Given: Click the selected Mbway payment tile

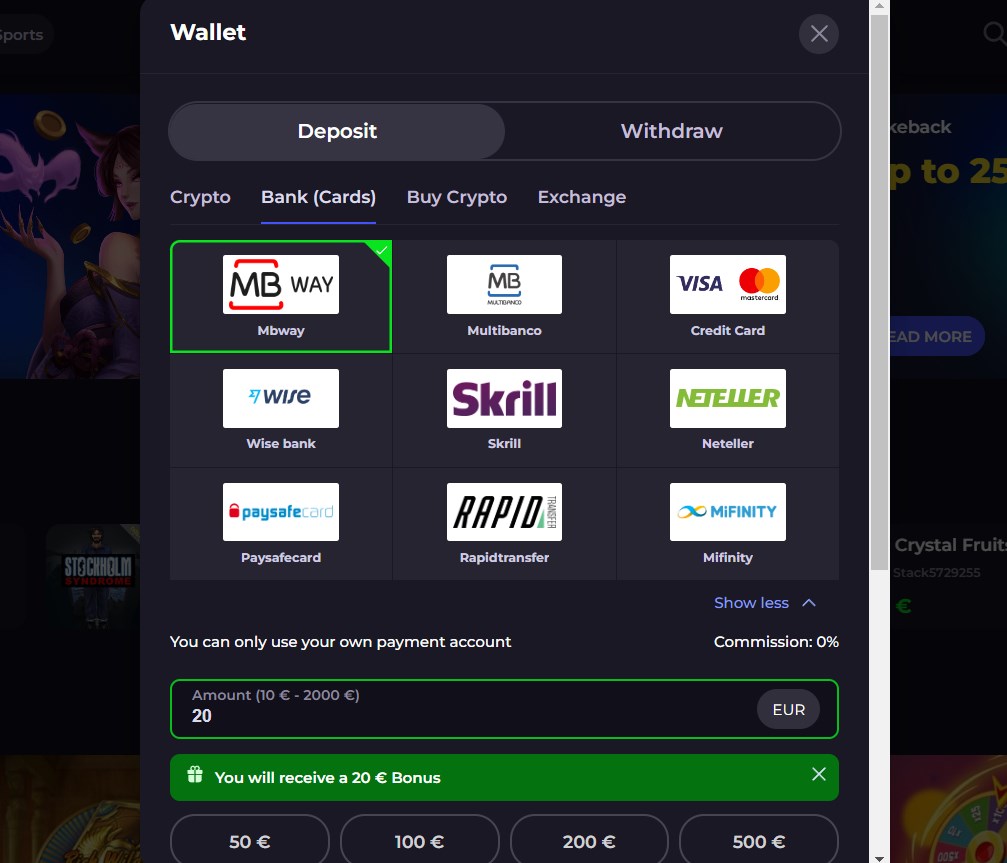Looking at the screenshot, I should point(281,297).
